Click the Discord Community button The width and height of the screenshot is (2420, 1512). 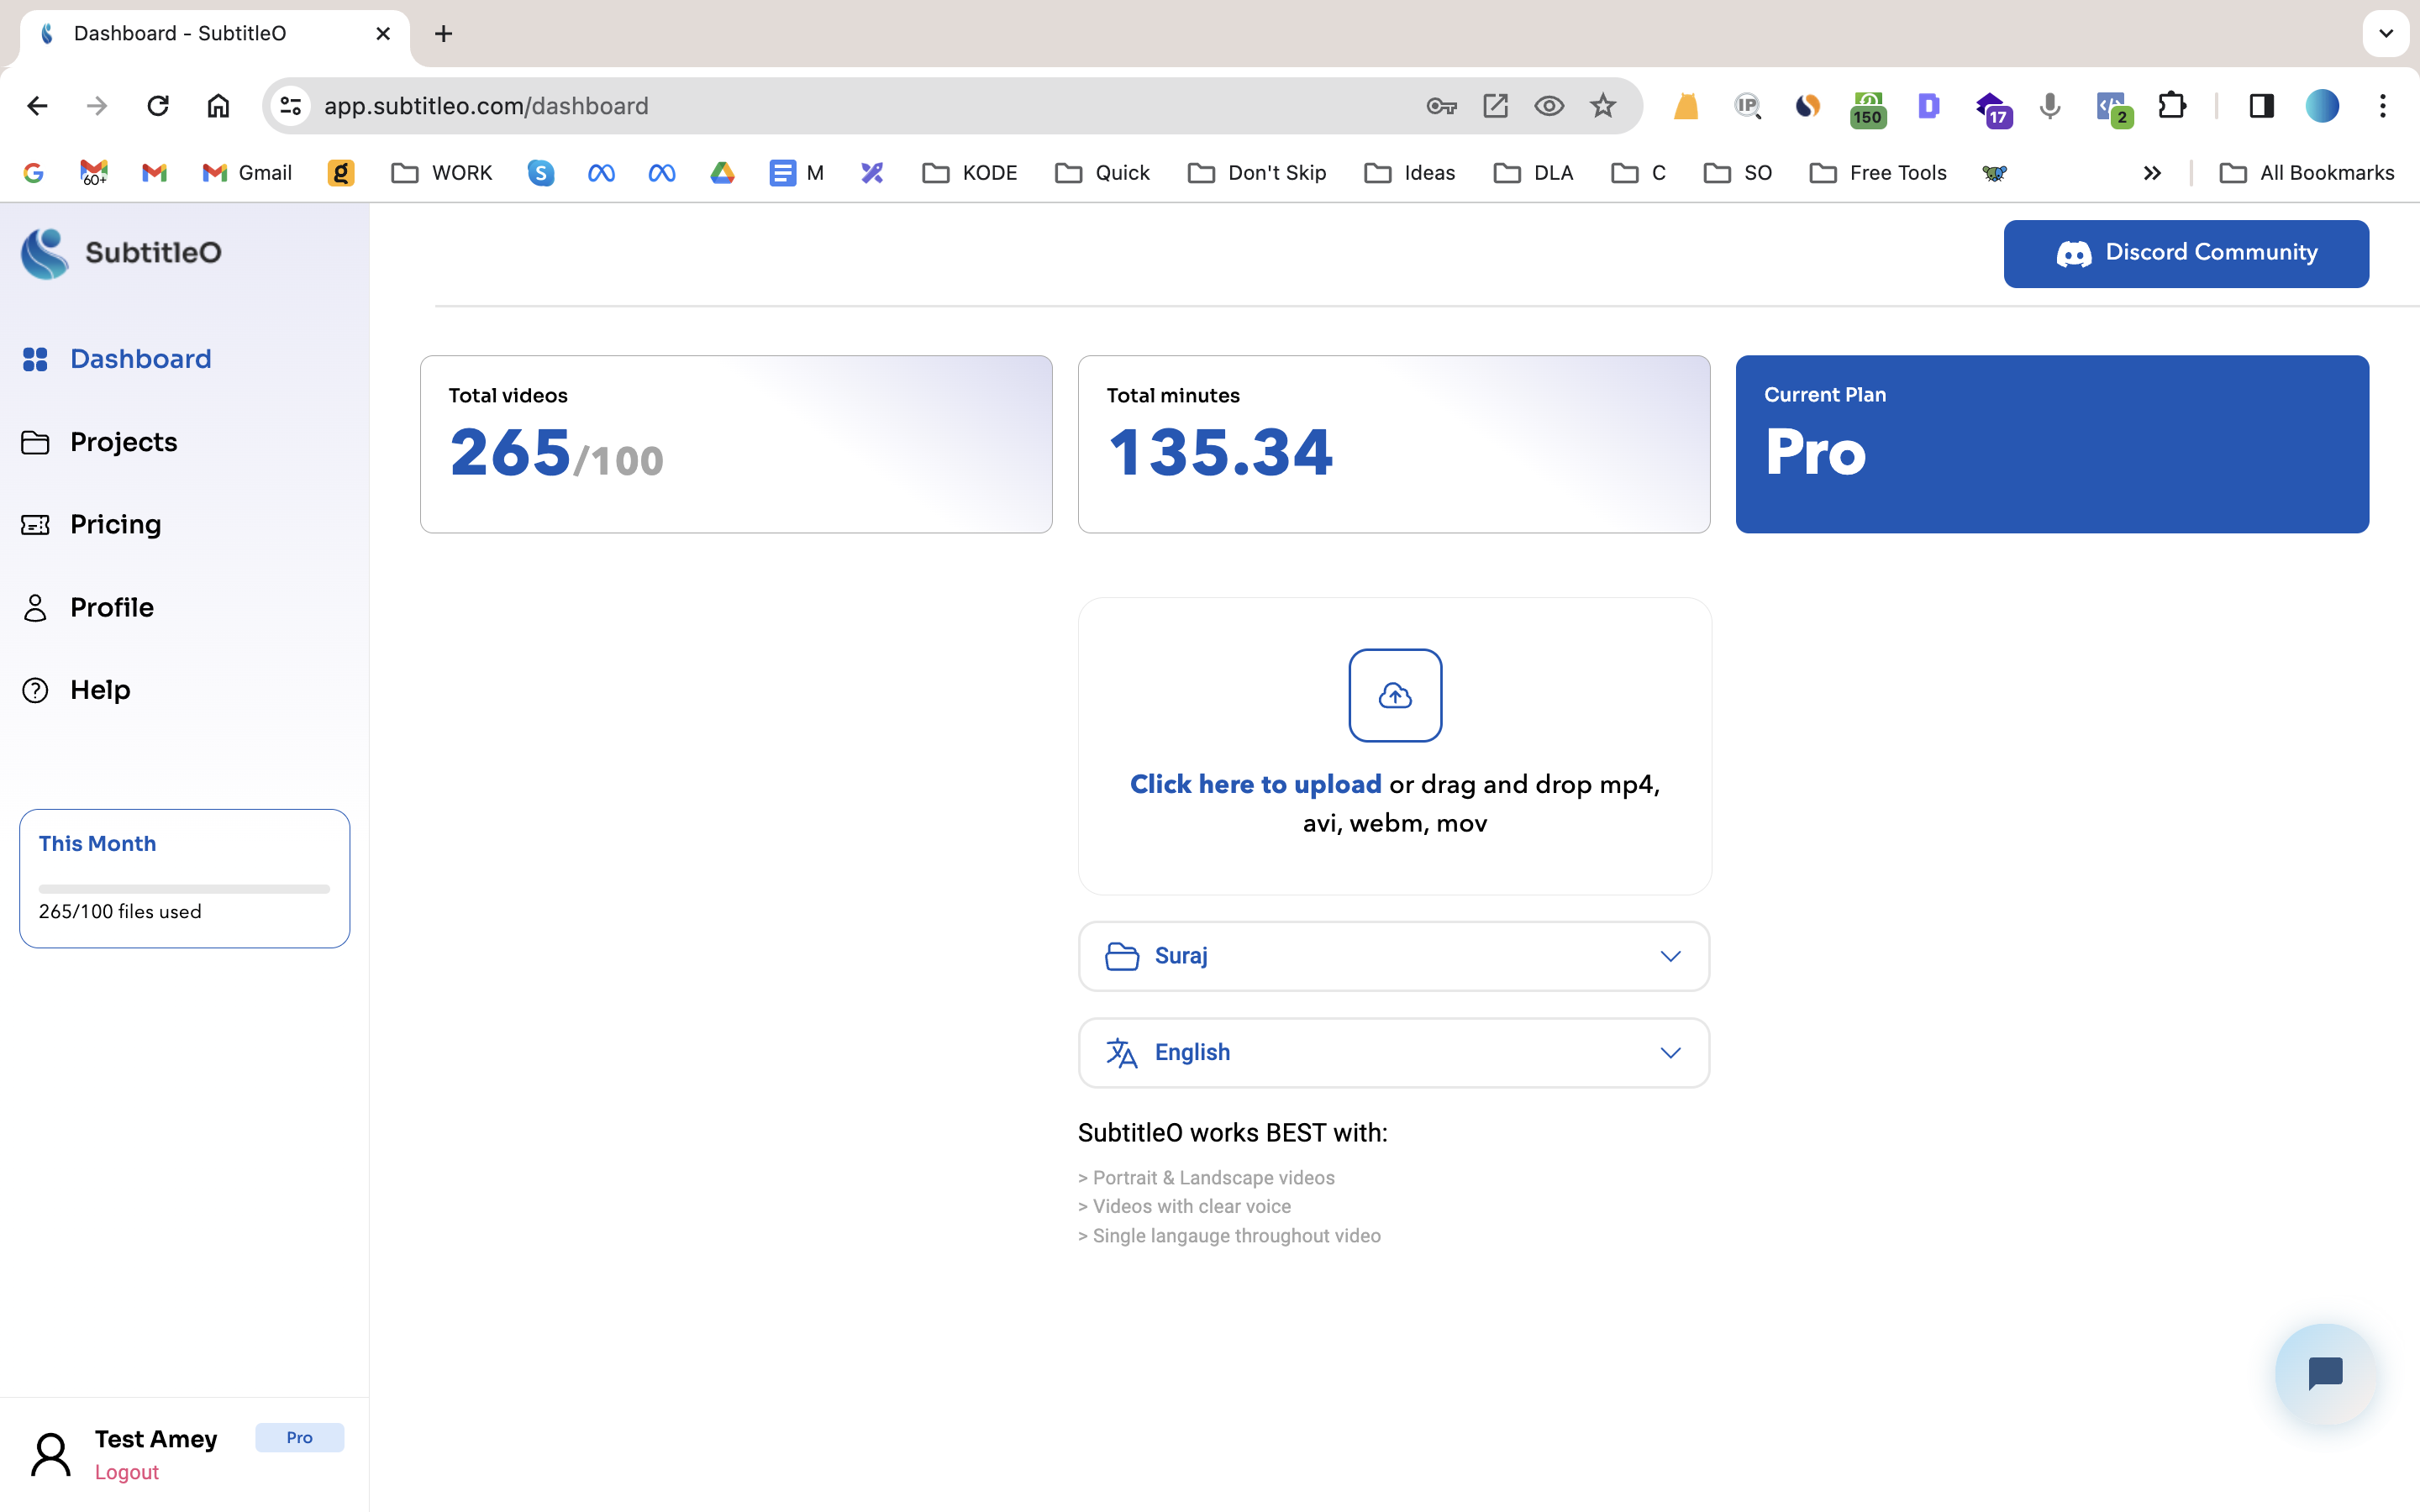pos(2186,253)
